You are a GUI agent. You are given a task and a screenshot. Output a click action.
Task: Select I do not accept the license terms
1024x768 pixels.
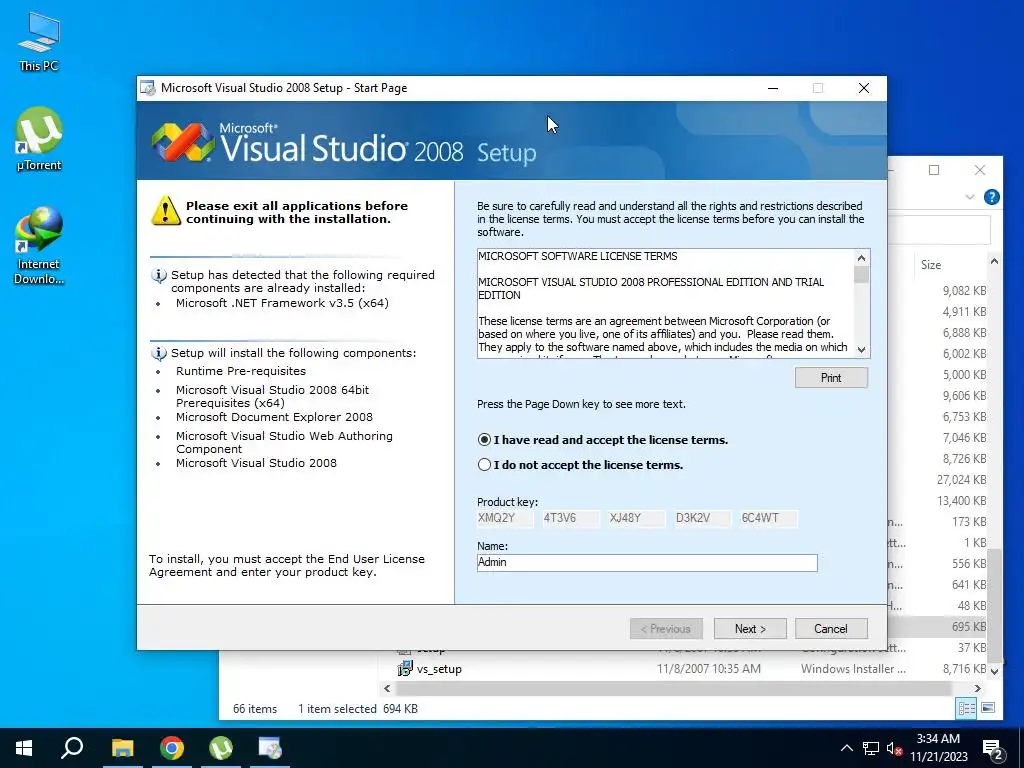(x=484, y=465)
